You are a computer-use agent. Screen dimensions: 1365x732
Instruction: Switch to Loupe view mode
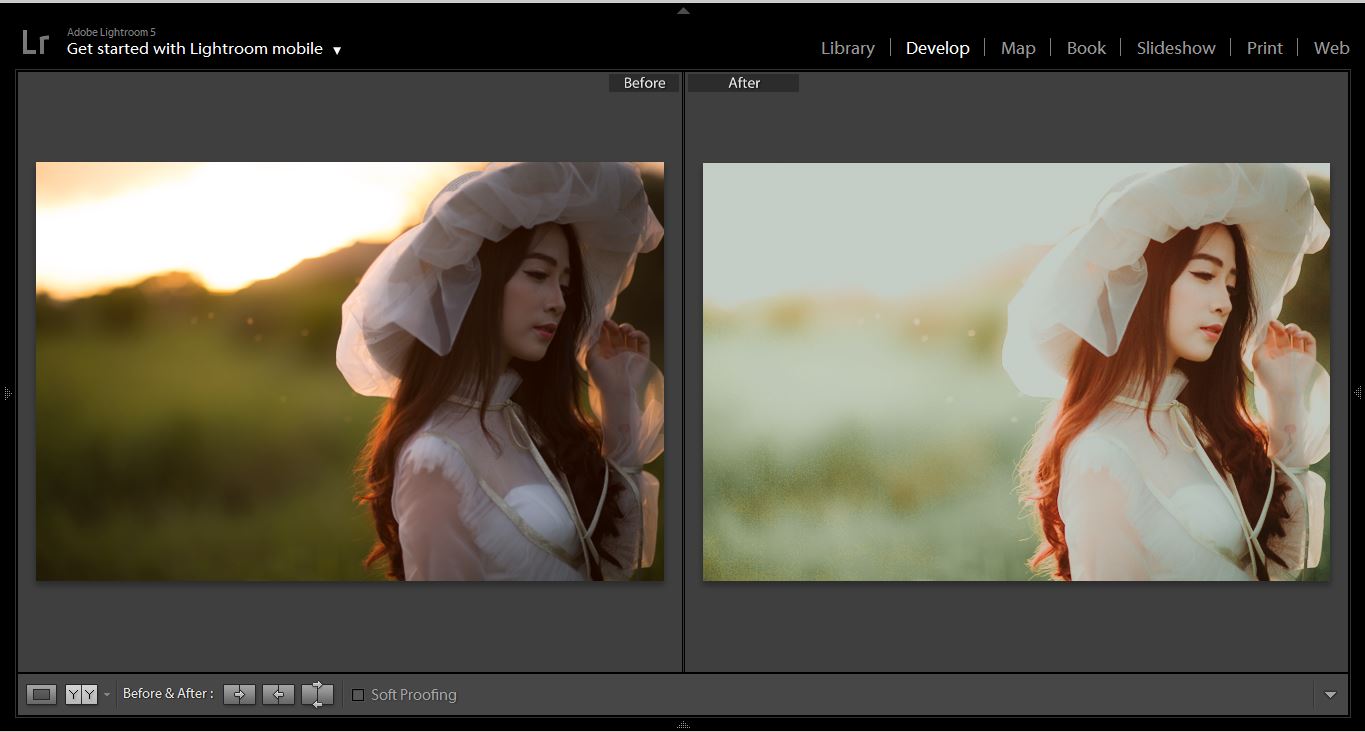pos(41,694)
